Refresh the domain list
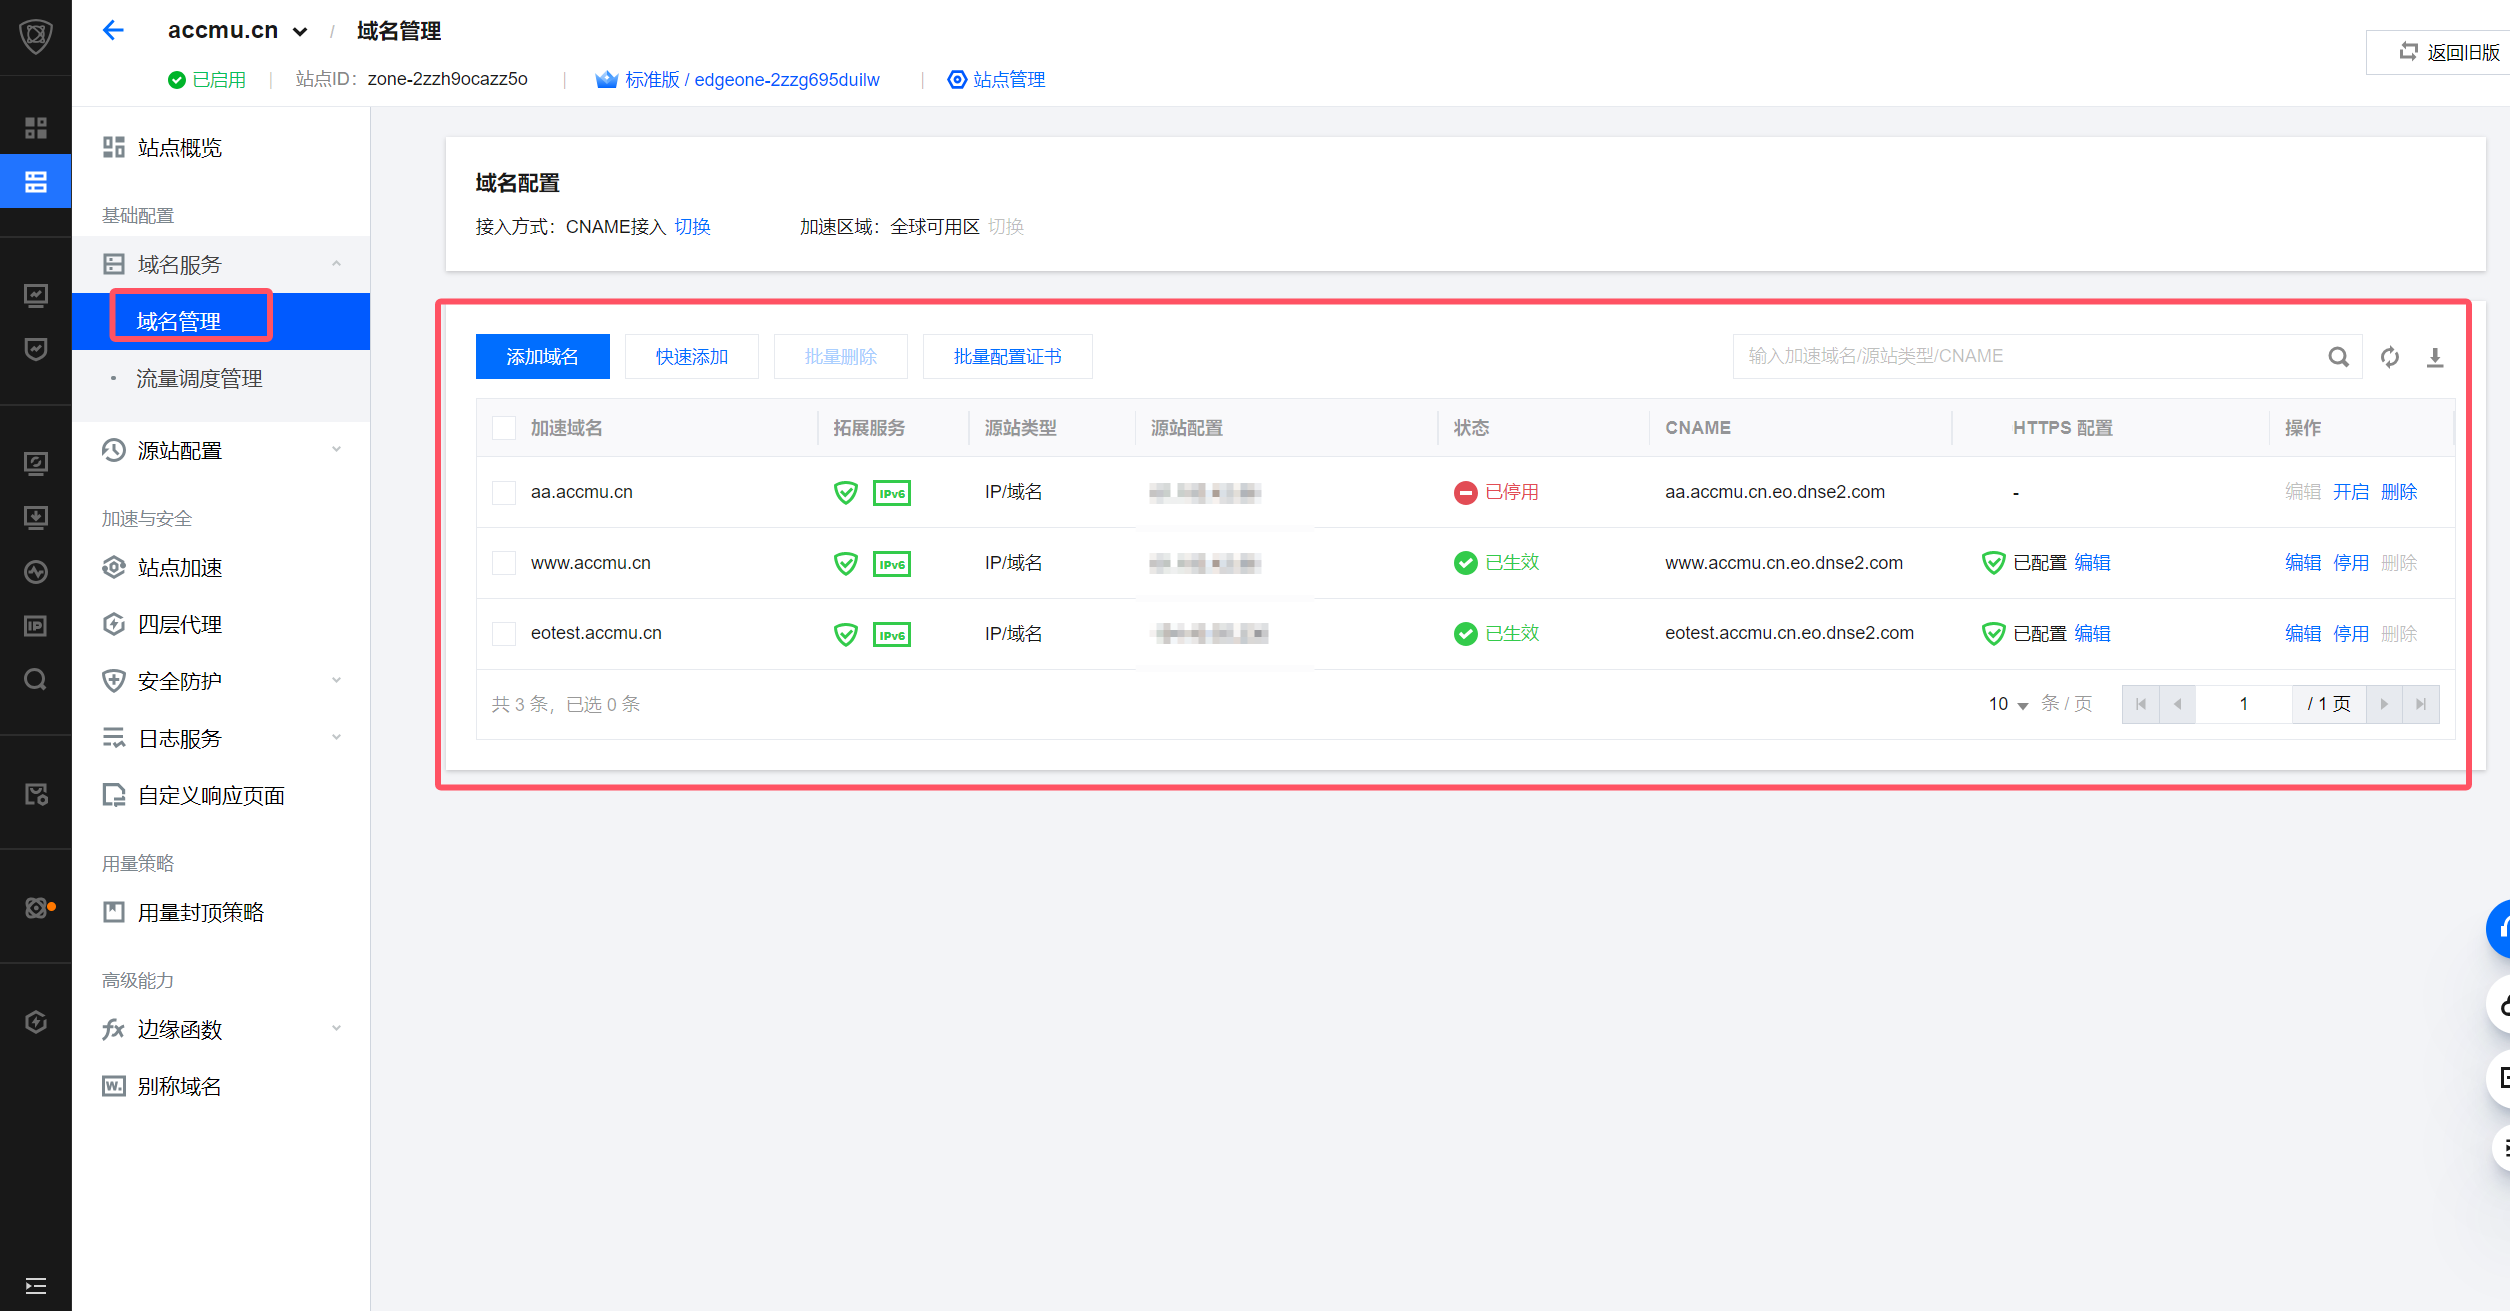Viewport: 2510px width, 1311px height. pos(2390,357)
